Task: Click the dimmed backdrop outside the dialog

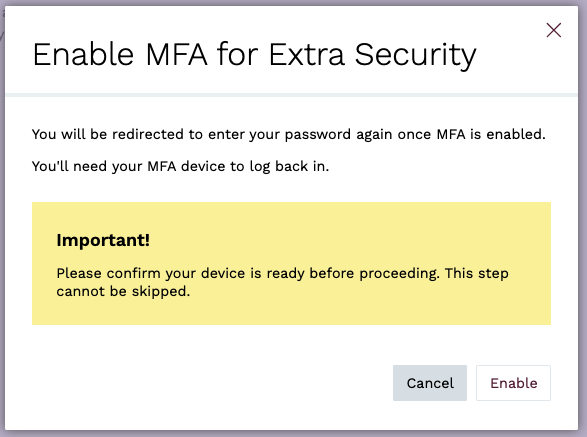Action: [x=583, y=225]
